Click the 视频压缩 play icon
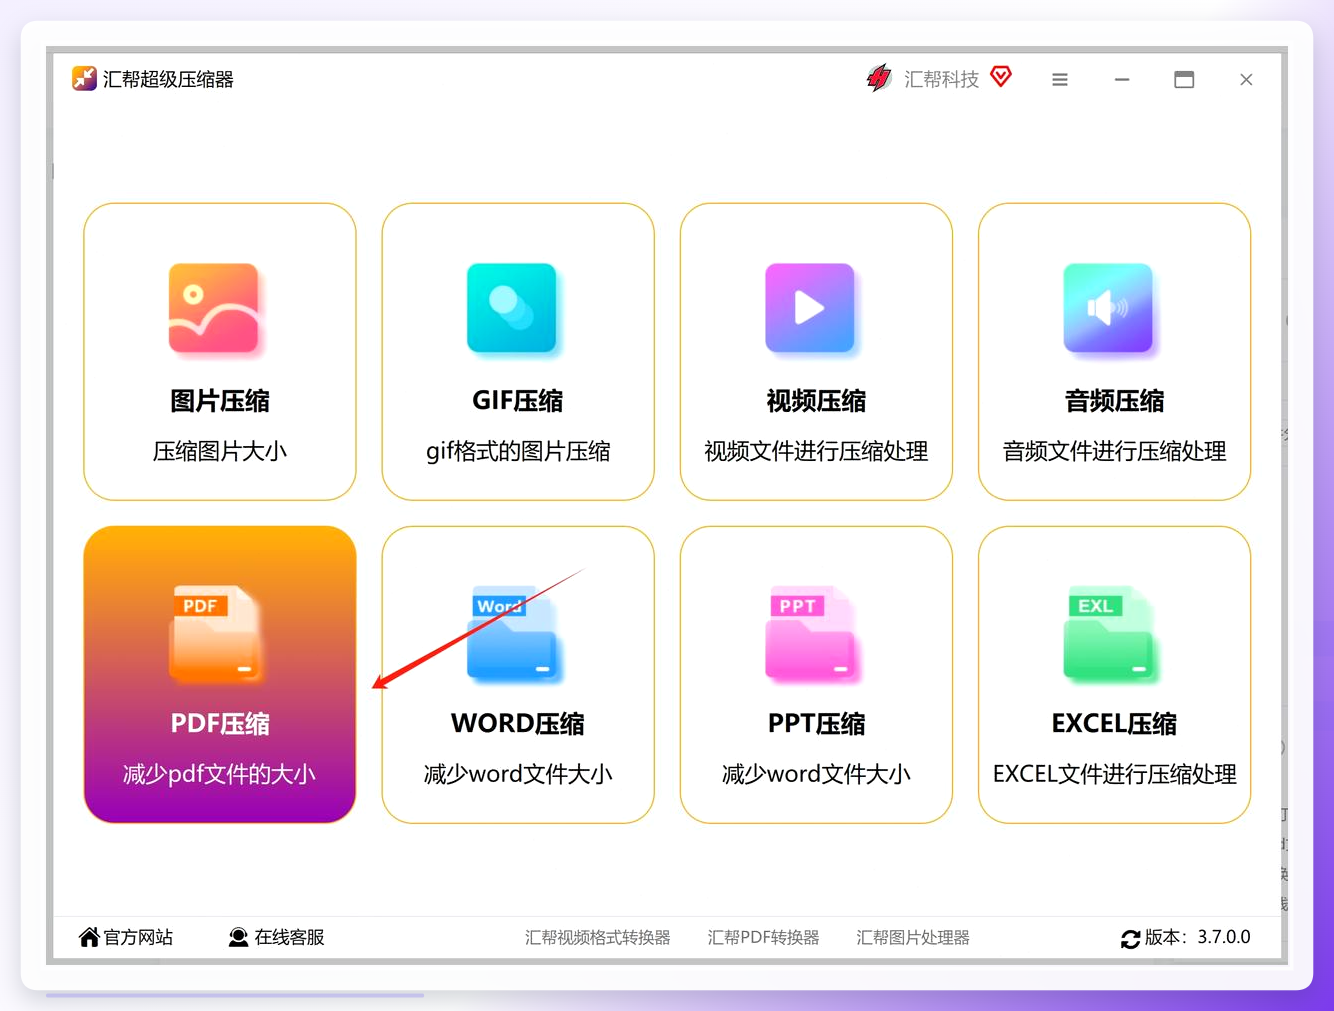1334x1011 pixels. point(810,308)
